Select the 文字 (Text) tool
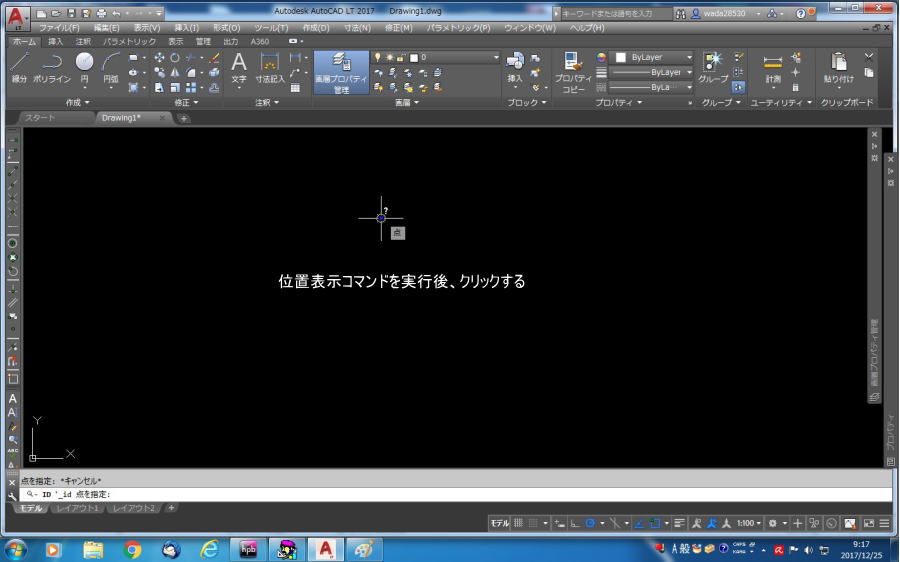The height and width of the screenshot is (562, 900). tap(239, 68)
